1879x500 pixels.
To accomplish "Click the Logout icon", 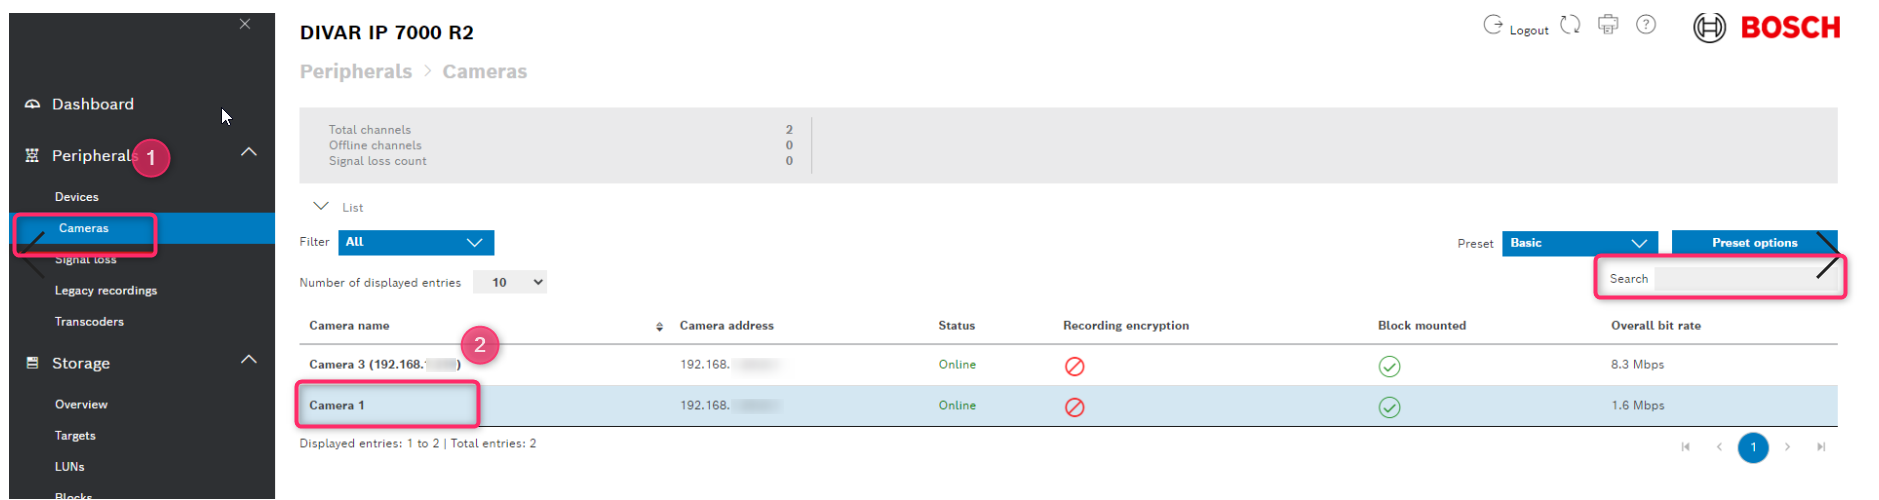I will (1493, 25).
